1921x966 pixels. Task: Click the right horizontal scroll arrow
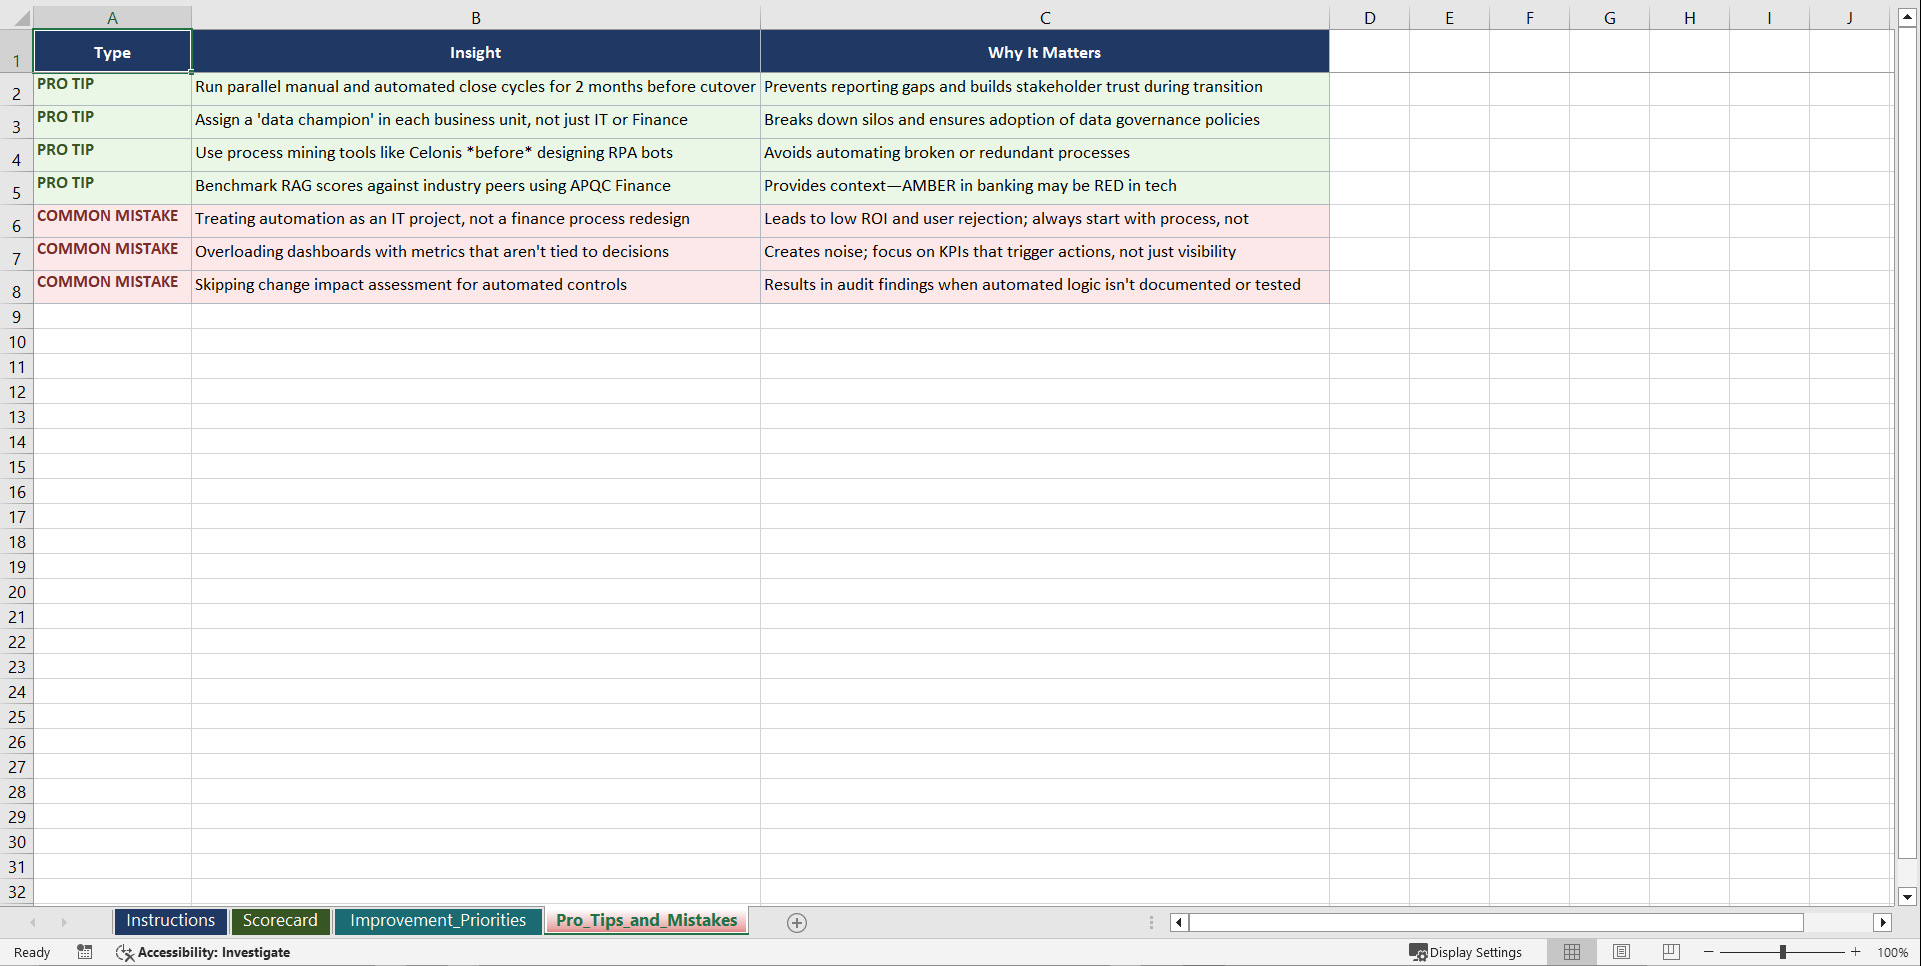click(x=1884, y=922)
